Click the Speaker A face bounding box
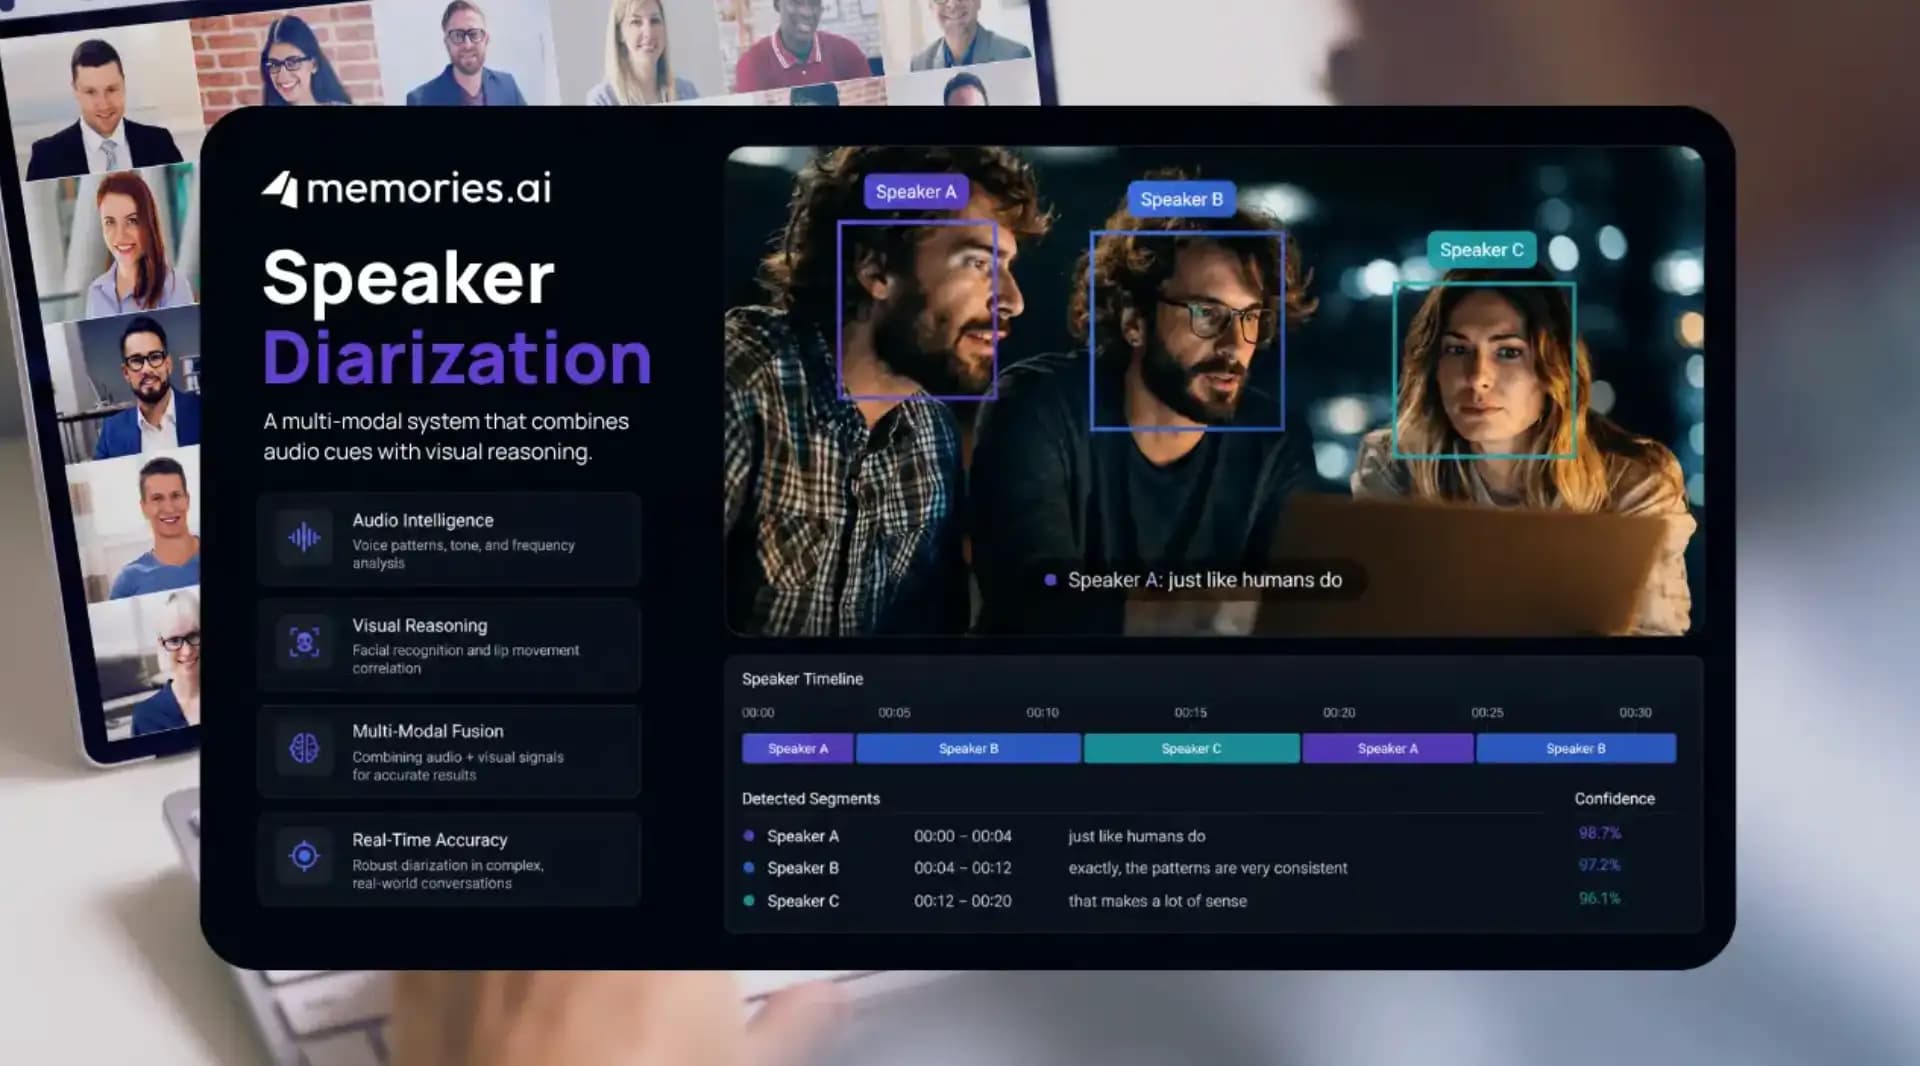The height and width of the screenshot is (1066, 1920). 917,310
